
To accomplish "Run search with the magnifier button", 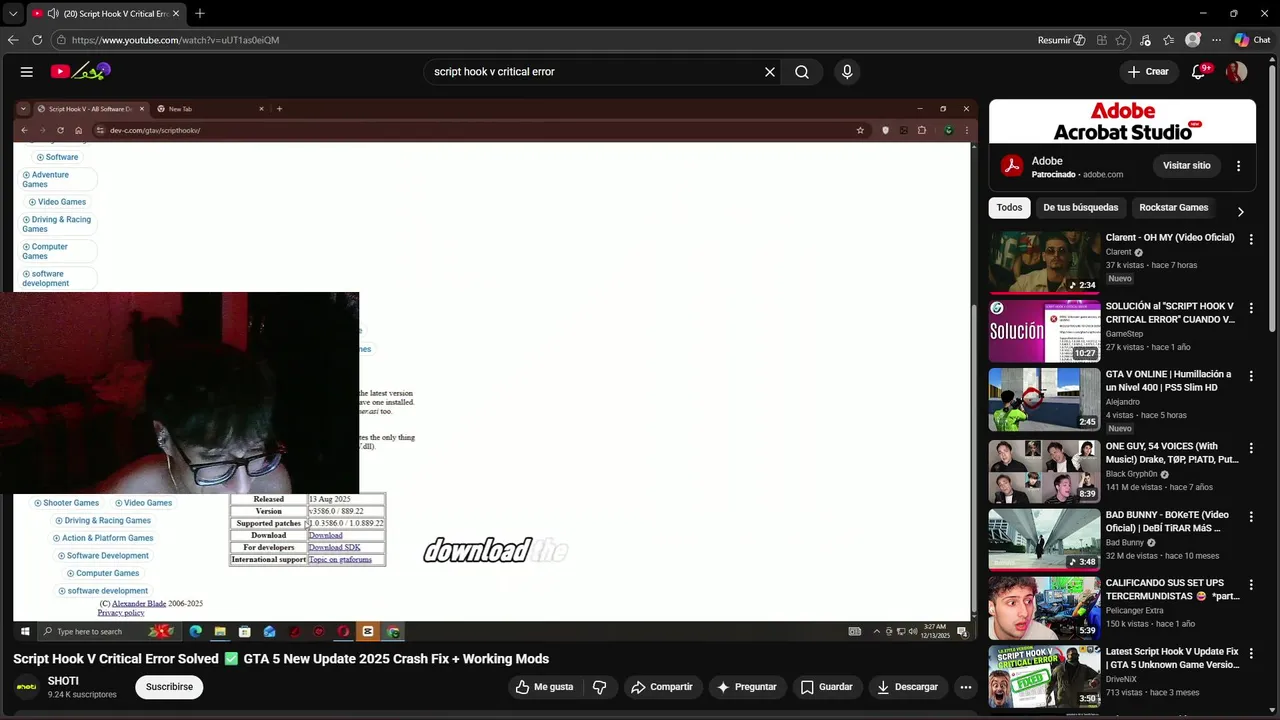I will click(x=802, y=72).
